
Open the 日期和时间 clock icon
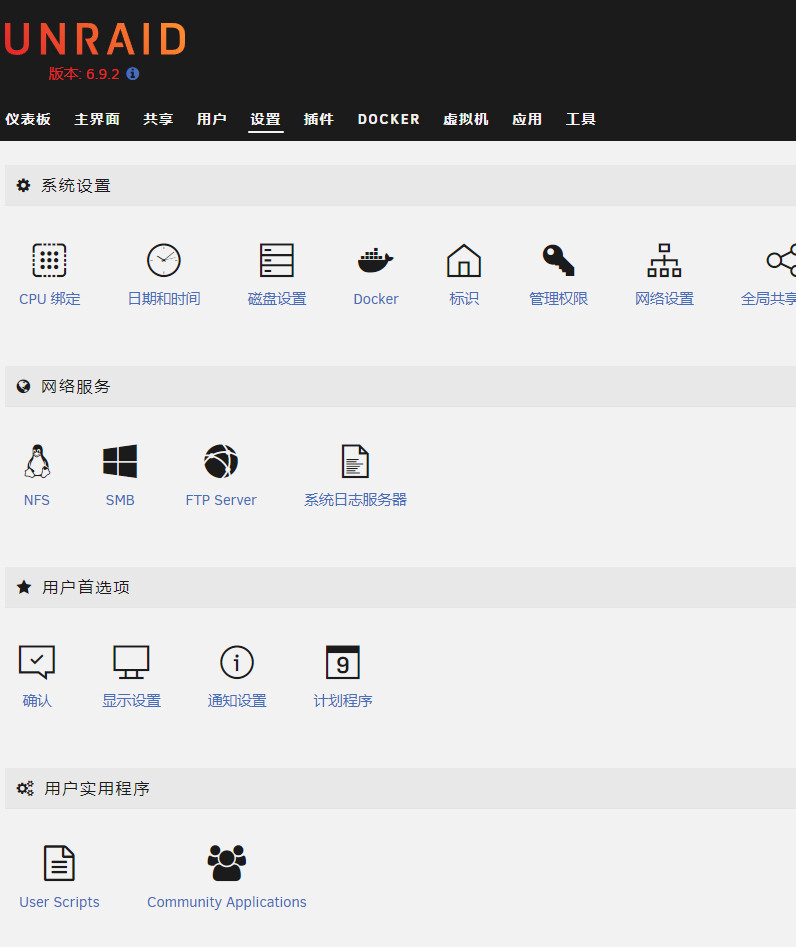click(164, 260)
